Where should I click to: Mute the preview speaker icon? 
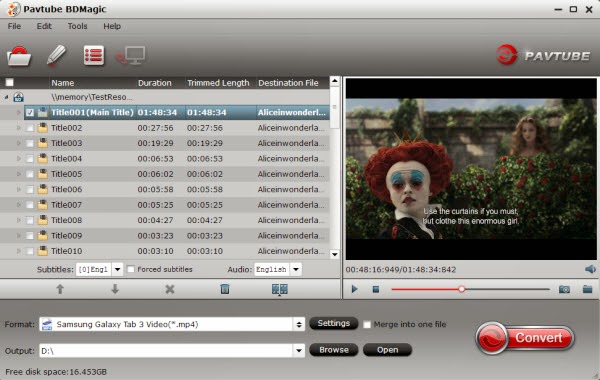coord(590,269)
